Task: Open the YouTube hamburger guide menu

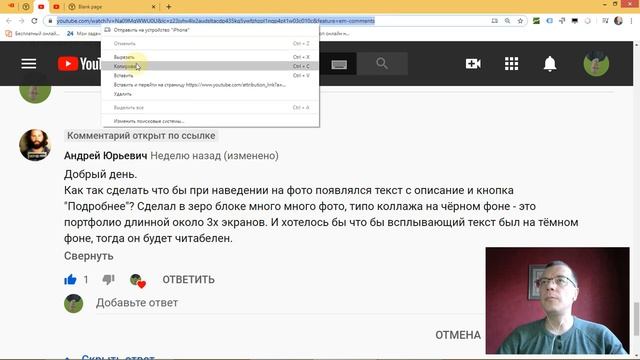Action: click(29, 64)
